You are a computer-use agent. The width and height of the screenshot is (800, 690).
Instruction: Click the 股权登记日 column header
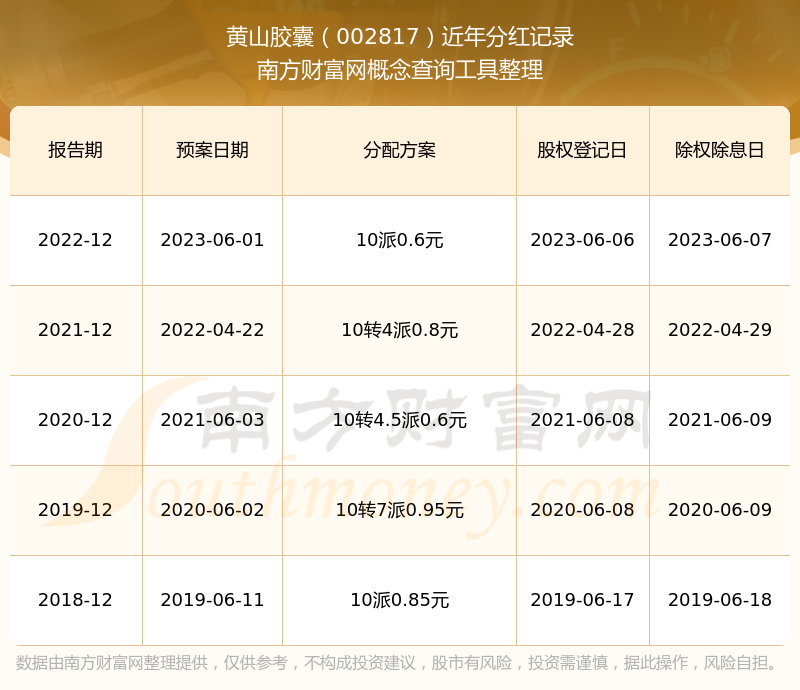[583, 150]
